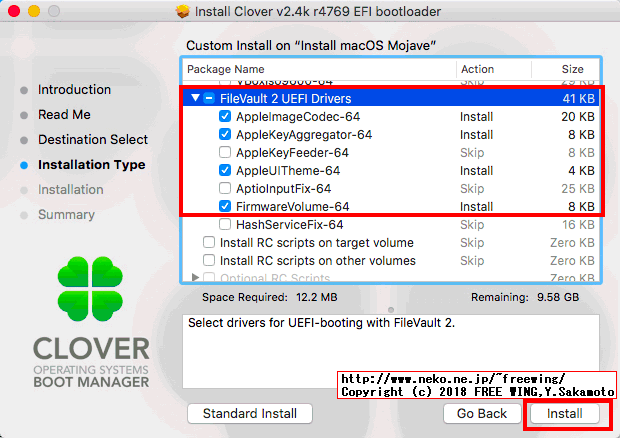This screenshot has width=620, height=438.
Task: Enable AptioInputFix-64 checkbox
Action: pos(225,188)
